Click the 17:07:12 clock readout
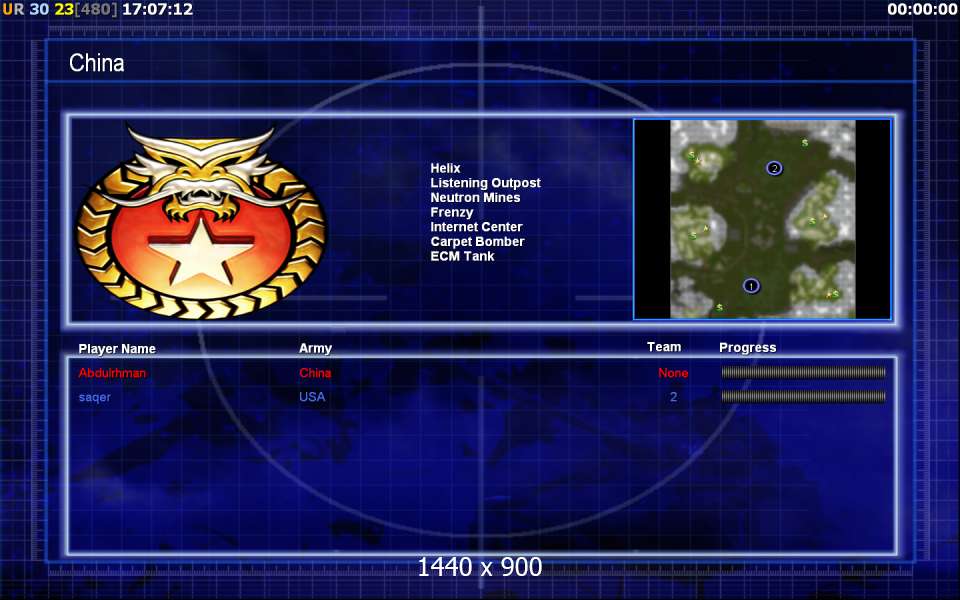 pyautogui.click(x=157, y=9)
